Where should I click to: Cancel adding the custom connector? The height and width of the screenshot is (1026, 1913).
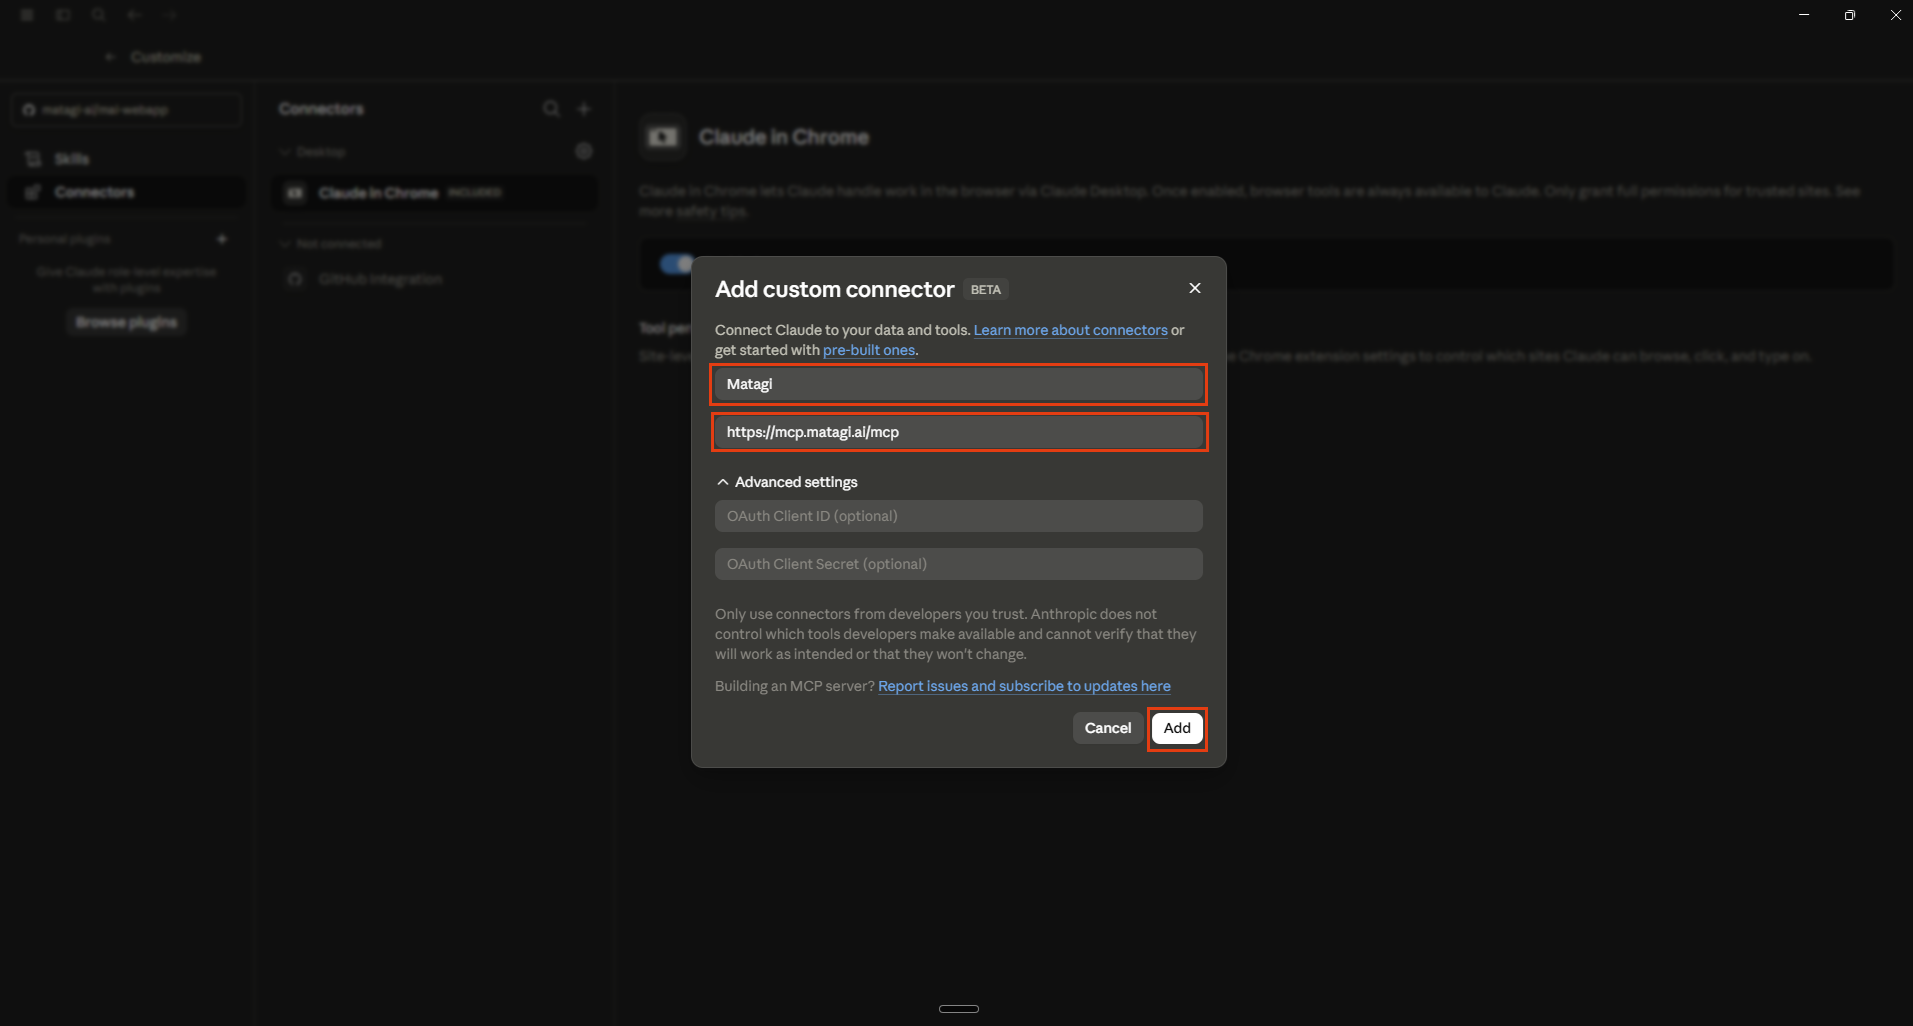point(1107,728)
